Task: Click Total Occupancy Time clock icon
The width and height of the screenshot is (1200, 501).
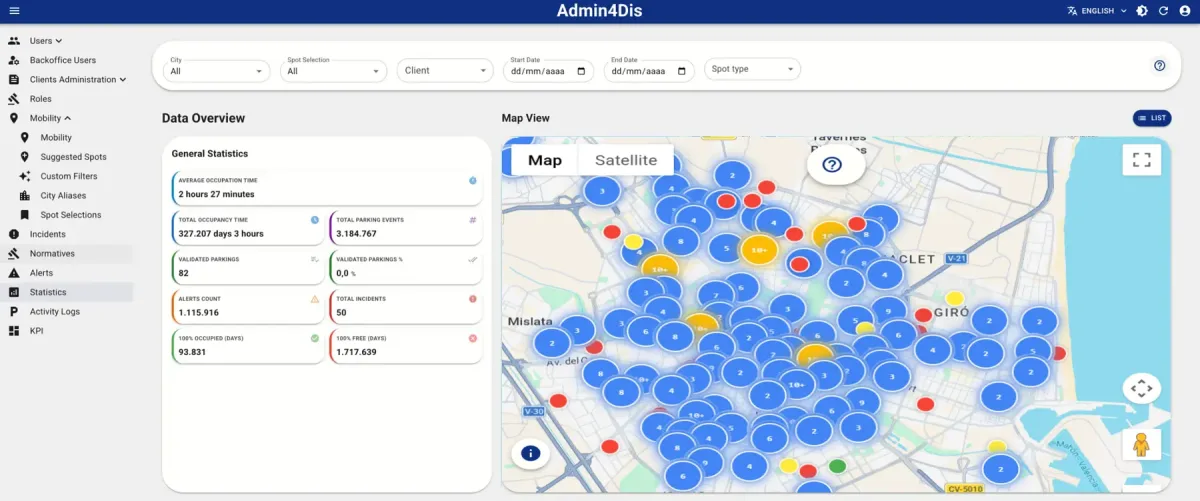Action: [x=314, y=219]
